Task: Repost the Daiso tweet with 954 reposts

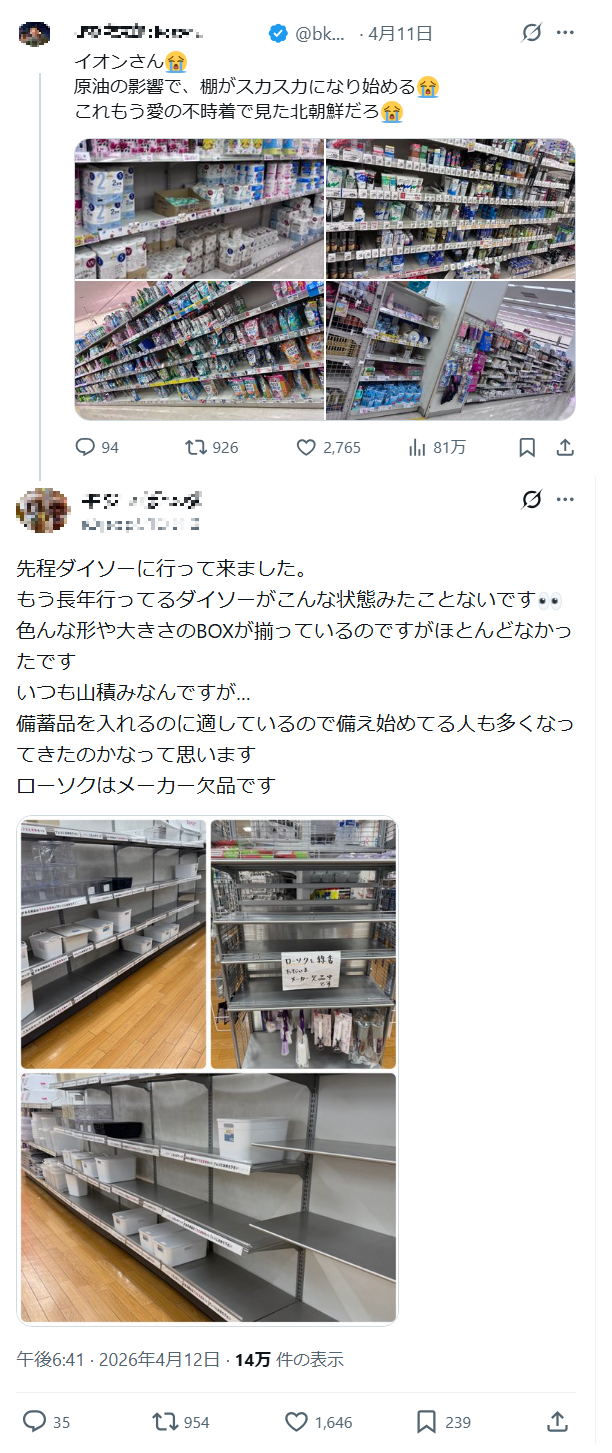Action: (x=164, y=1421)
